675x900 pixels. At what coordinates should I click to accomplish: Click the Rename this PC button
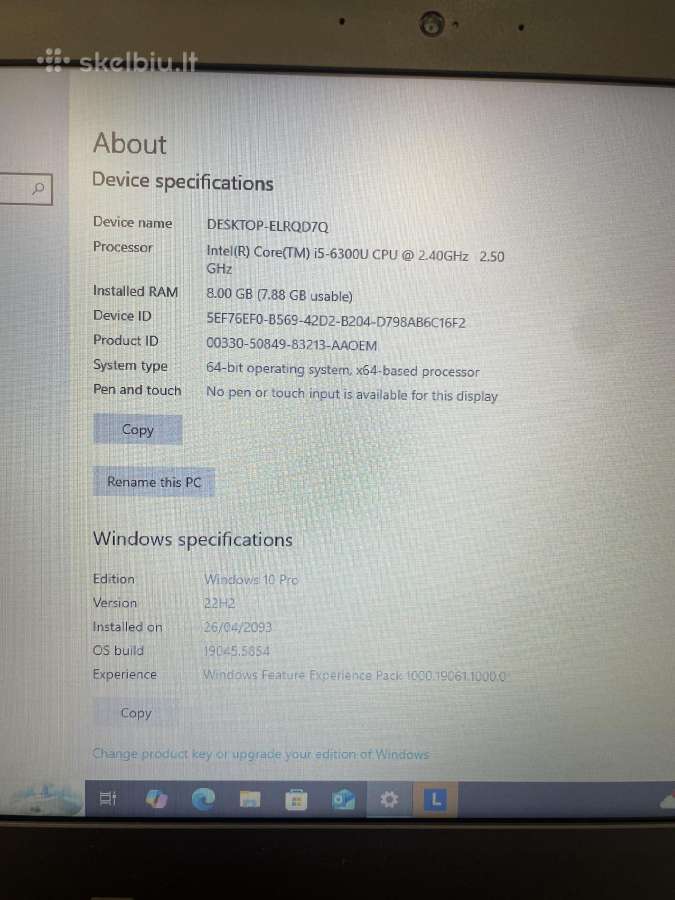(154, 482)
